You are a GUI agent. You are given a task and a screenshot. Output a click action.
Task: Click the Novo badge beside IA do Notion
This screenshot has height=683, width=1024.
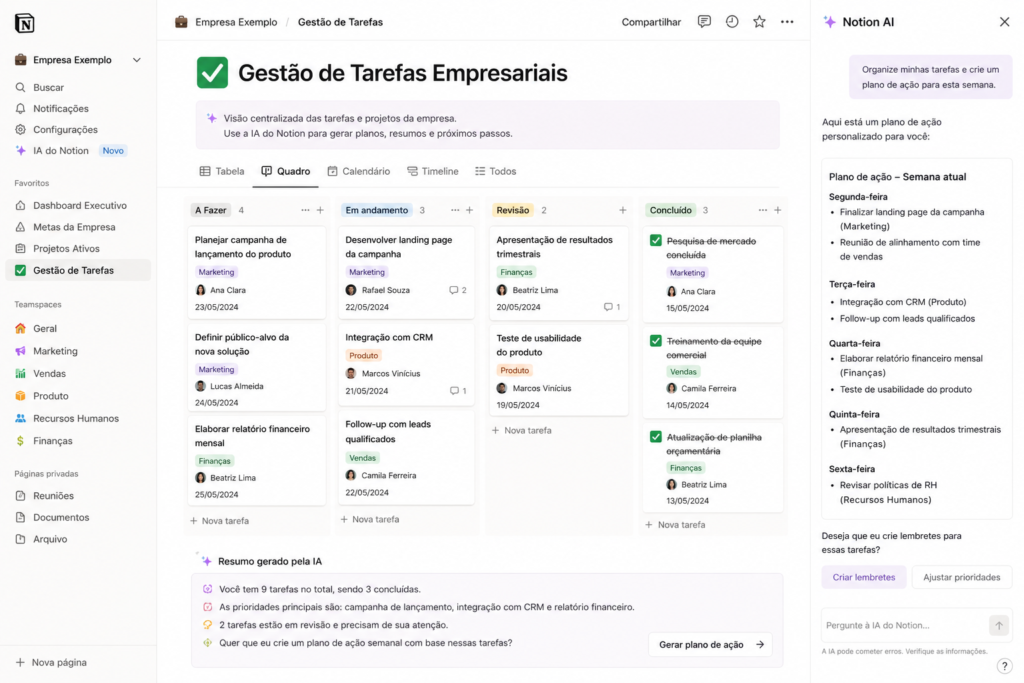pyautogui.click(x=112, y=151)
